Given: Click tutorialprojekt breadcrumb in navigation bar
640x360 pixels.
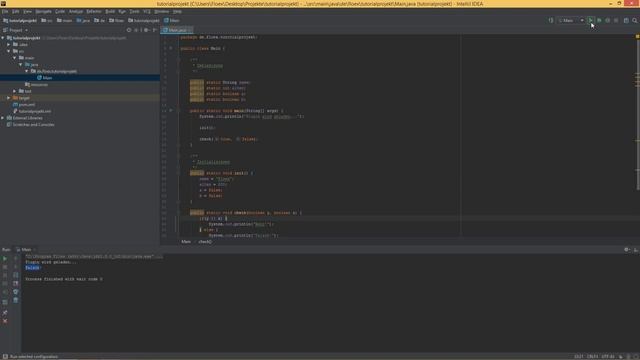Looking at the screenshot, I should click(20, 20).
